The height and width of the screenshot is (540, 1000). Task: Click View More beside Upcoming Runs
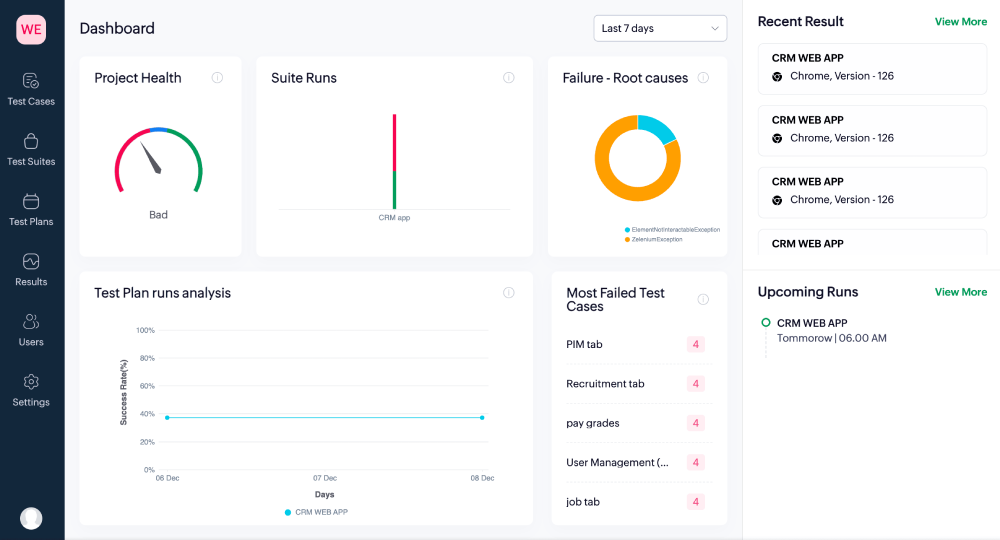point(960,292)
